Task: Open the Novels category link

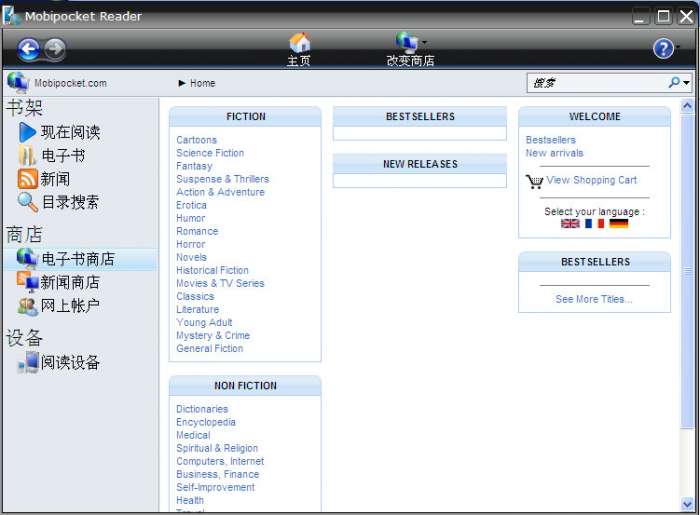Action: pos(191,257)
